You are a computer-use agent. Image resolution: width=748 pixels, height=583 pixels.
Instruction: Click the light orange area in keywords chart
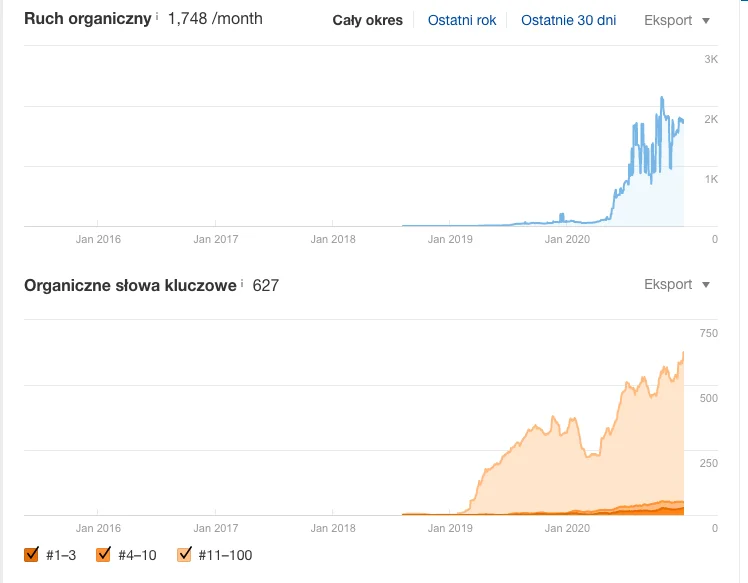[580, 470]
